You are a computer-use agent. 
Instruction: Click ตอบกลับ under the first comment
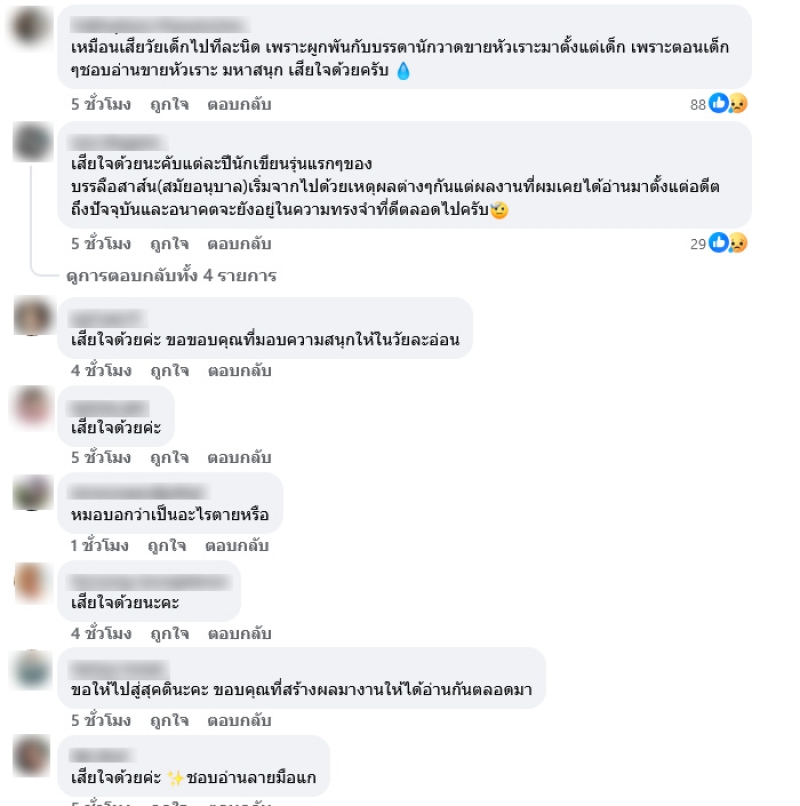[239, 104]
